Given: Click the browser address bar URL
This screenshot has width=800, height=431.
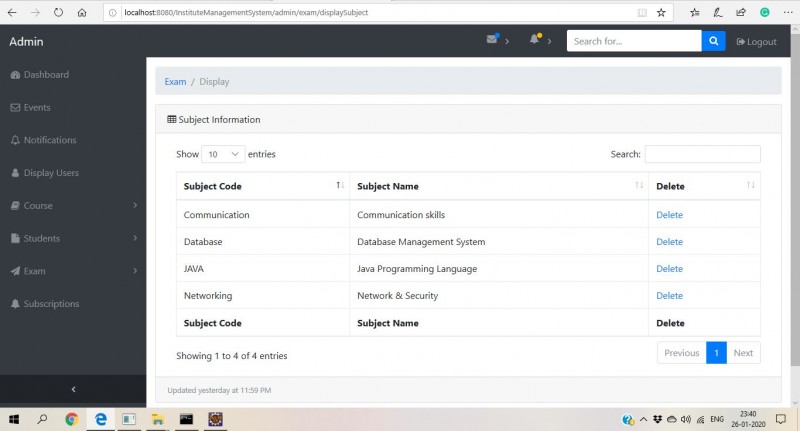Looking at the screenshot, I should 246,13.
